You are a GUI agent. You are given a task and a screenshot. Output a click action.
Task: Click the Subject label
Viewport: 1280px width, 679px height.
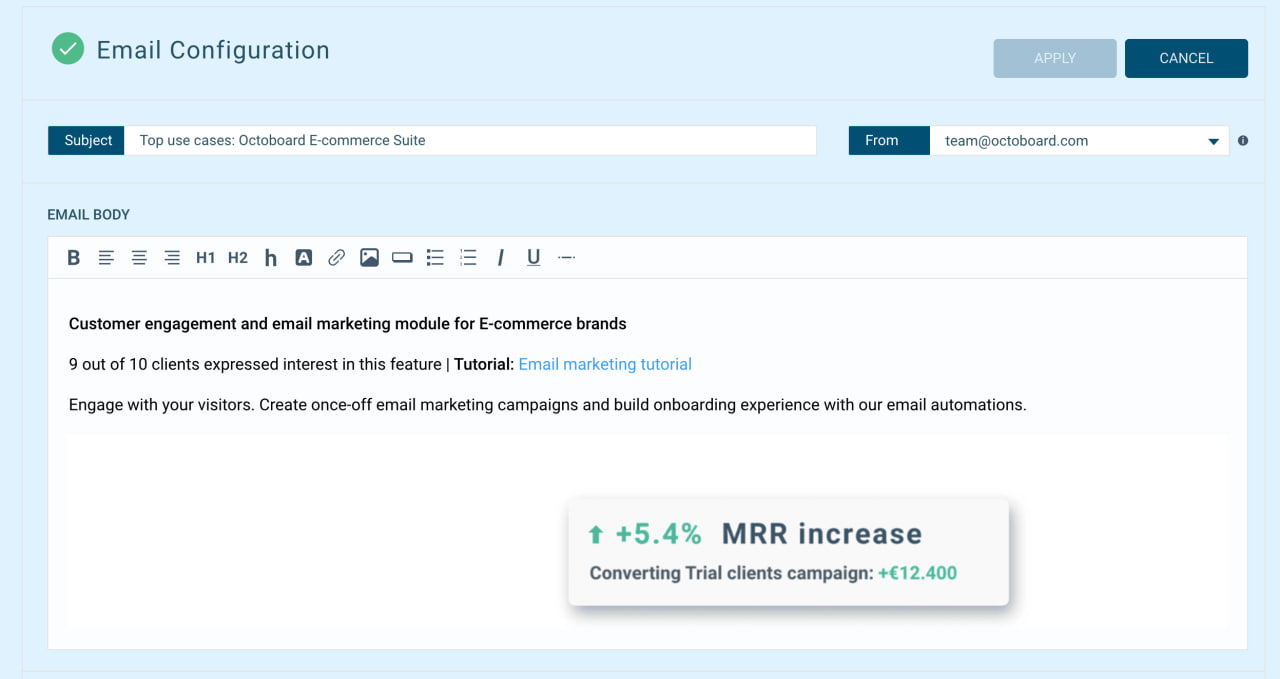[x=87, y=141]
